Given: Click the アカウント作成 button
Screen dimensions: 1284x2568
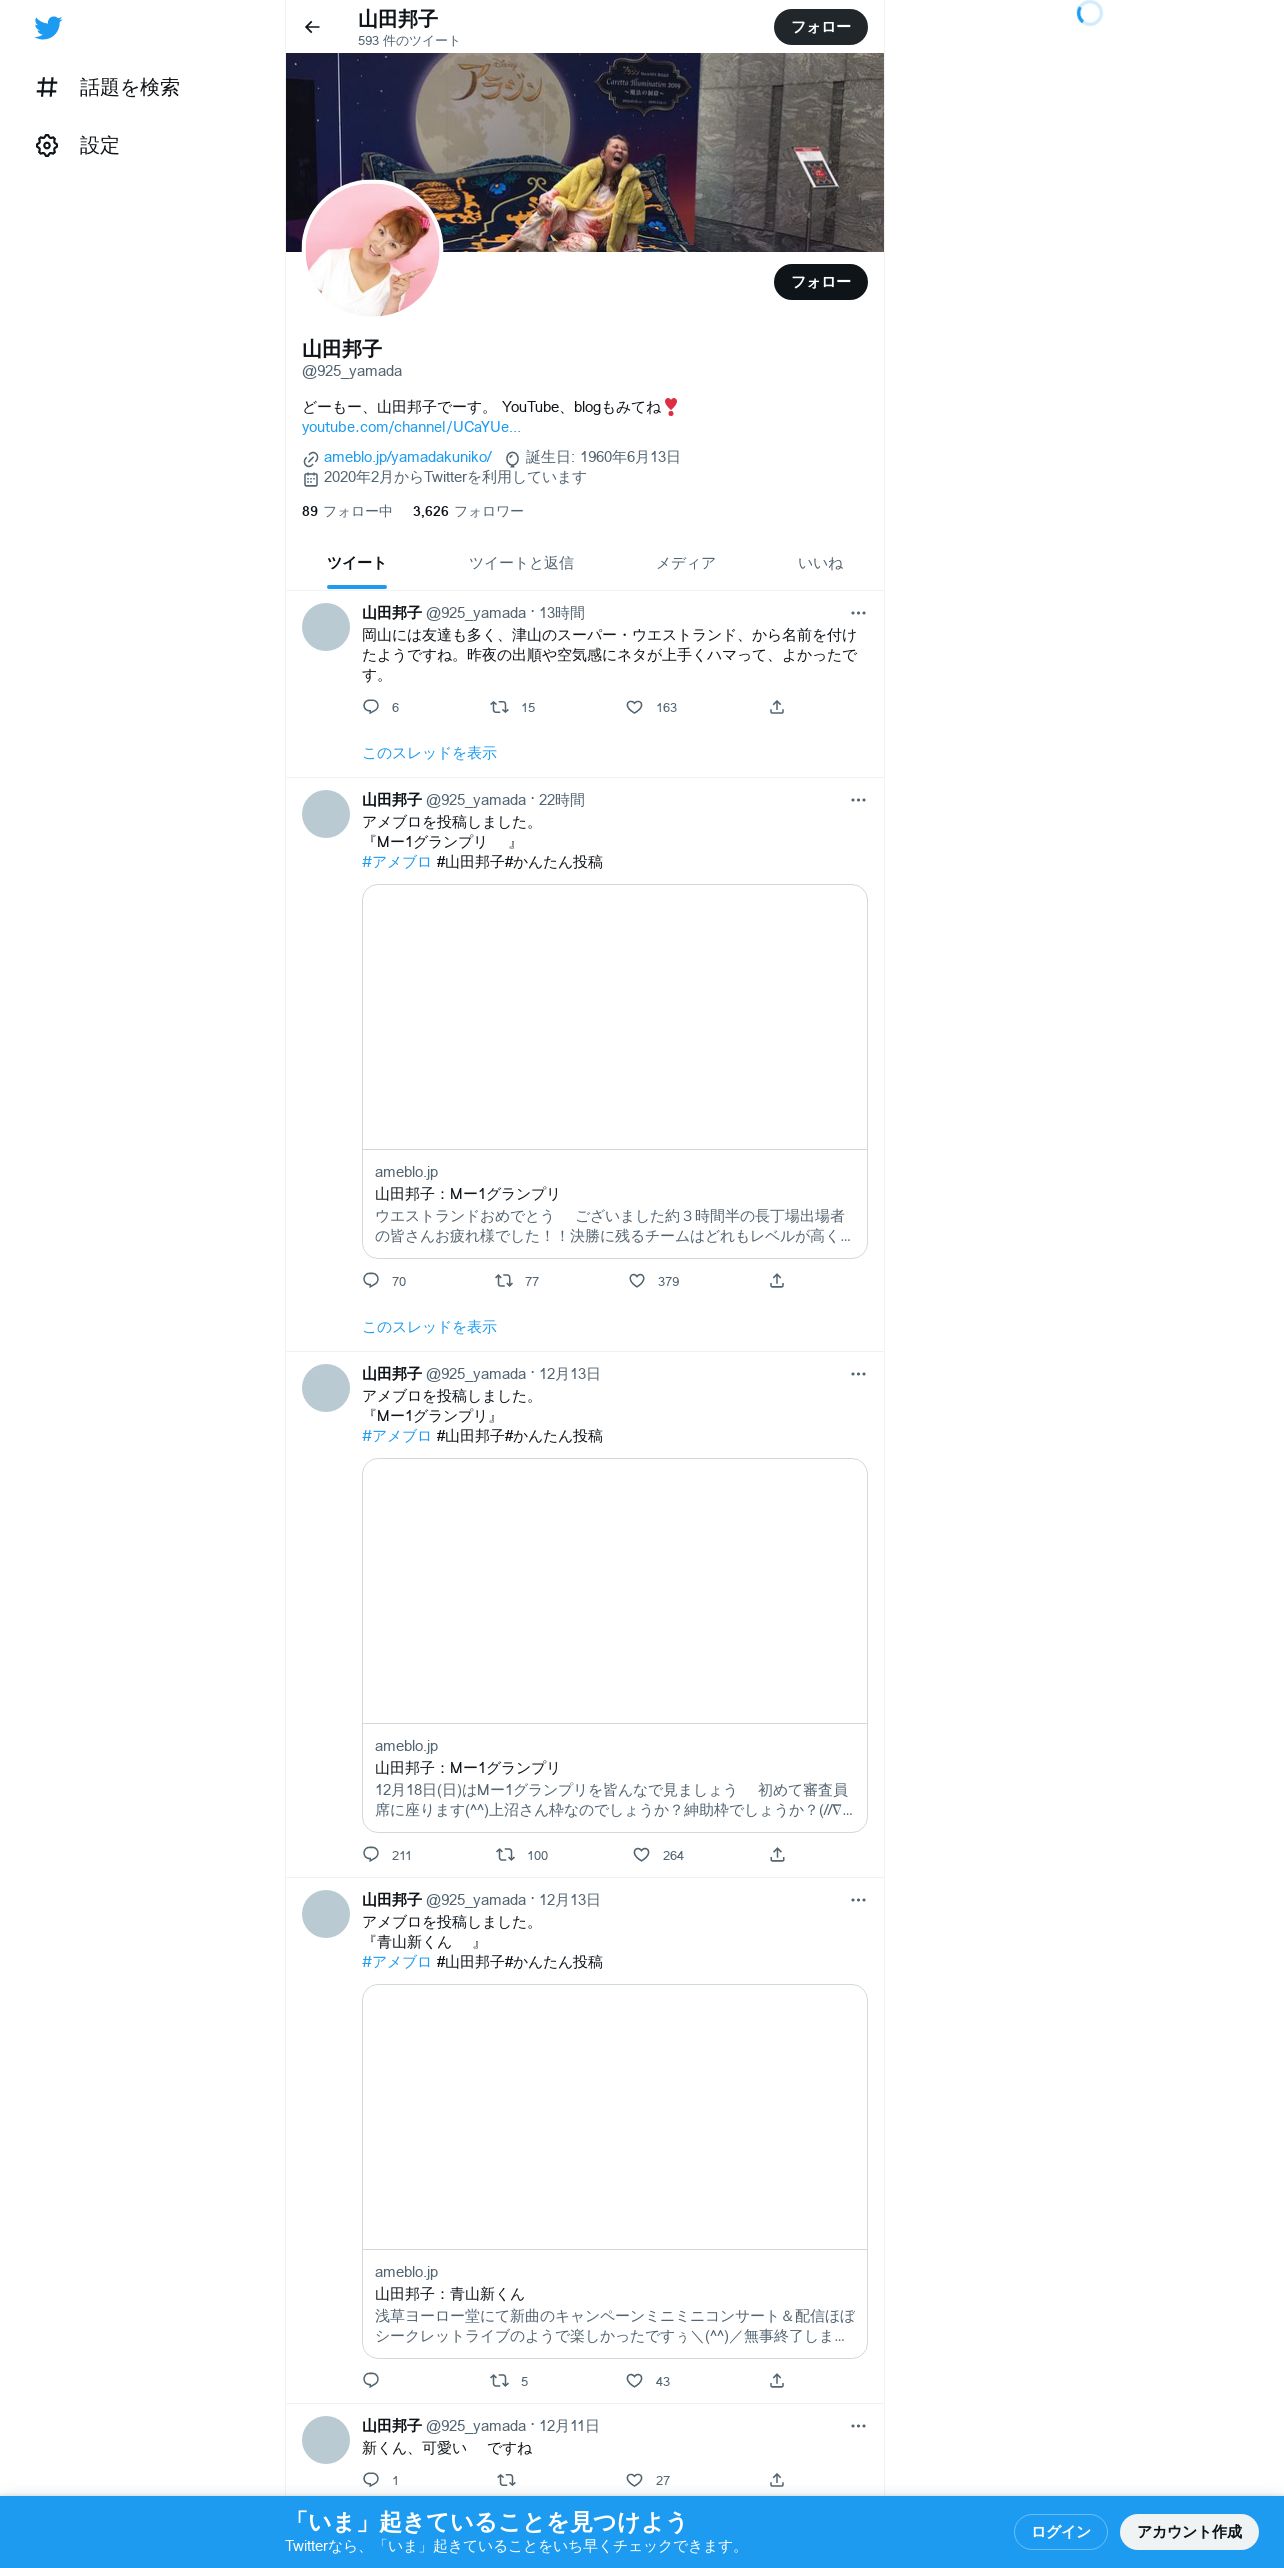Looking at the screenshot, I should pyautogui.click(x=1189, y=2531).
